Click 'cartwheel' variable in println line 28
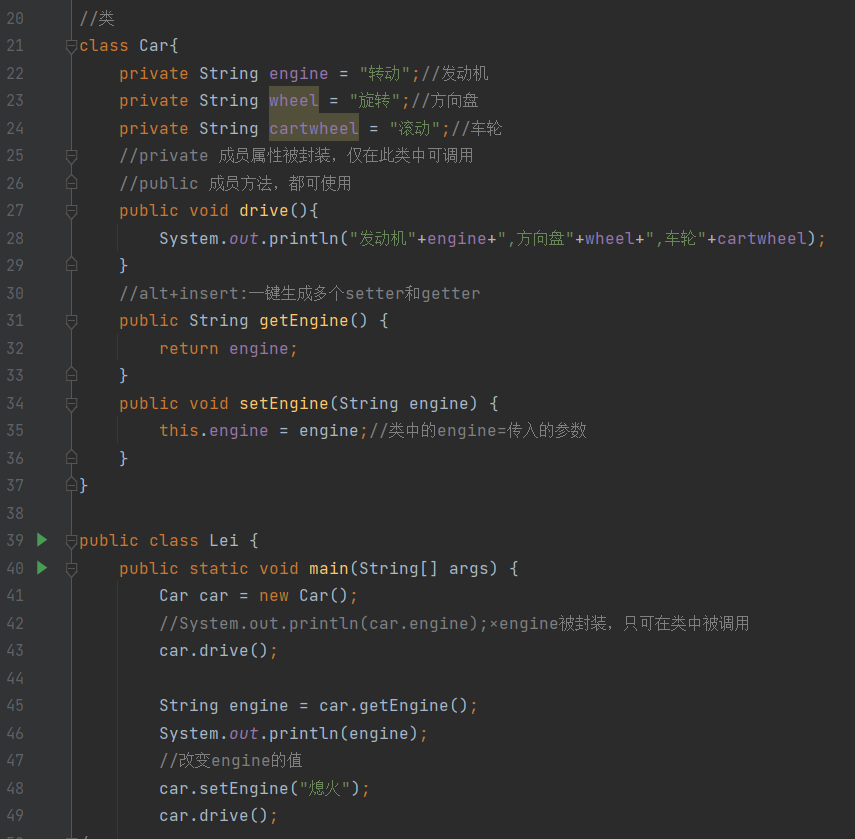Viewport: 855px width, 839px height. 761,238
